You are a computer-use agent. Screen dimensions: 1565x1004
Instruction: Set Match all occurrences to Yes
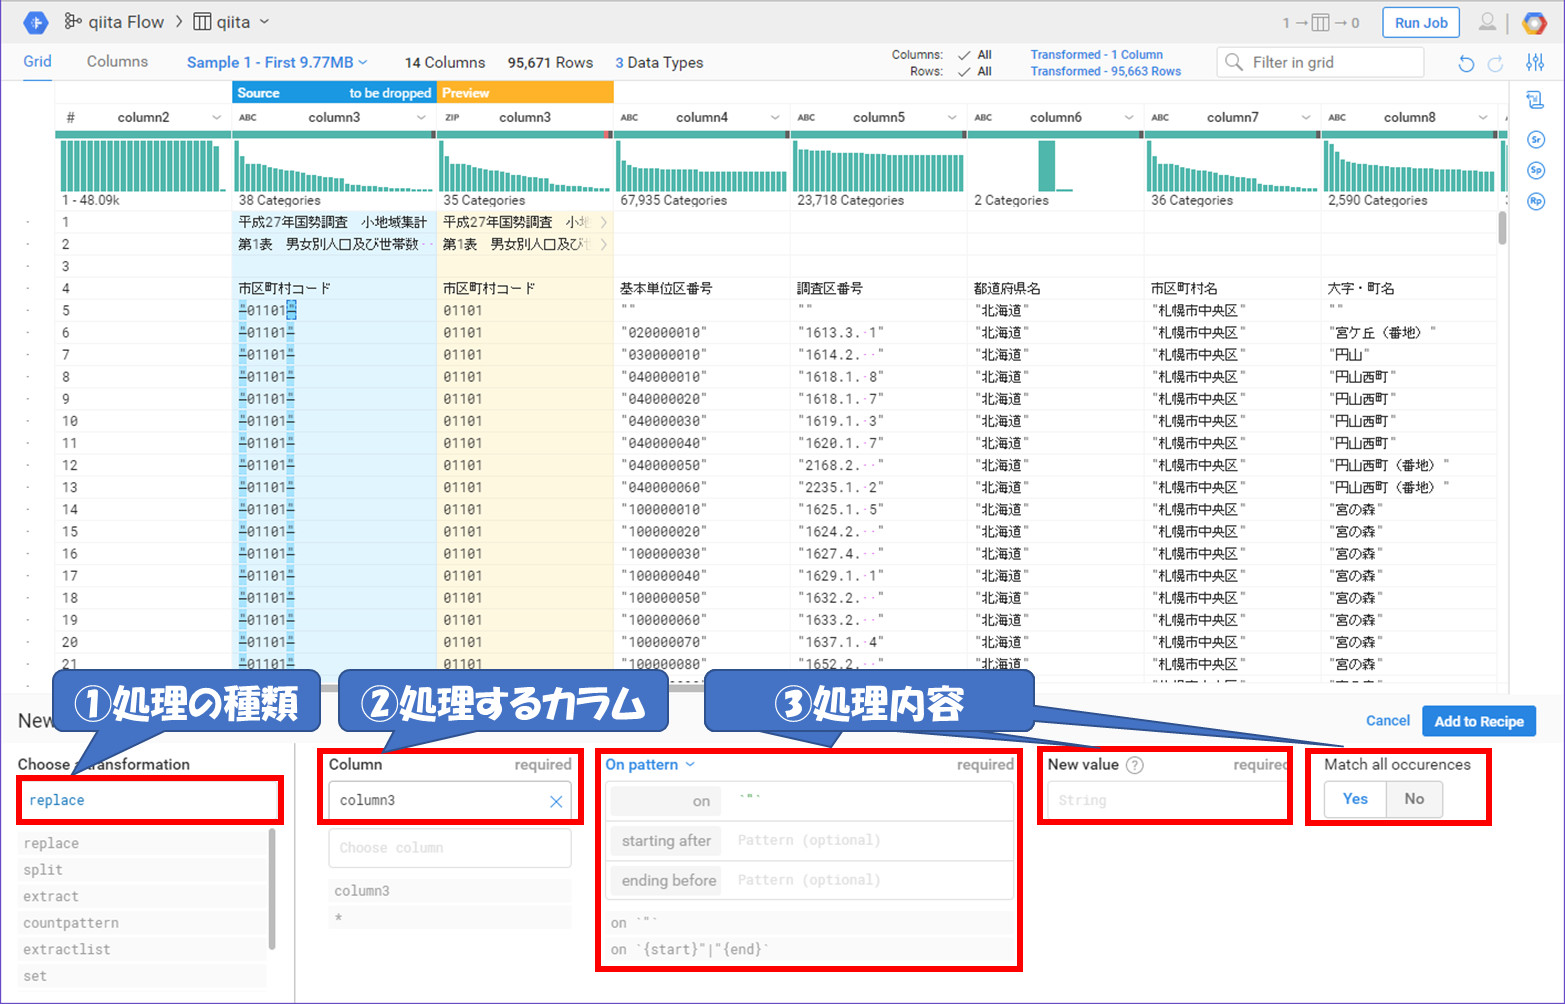1355,799
